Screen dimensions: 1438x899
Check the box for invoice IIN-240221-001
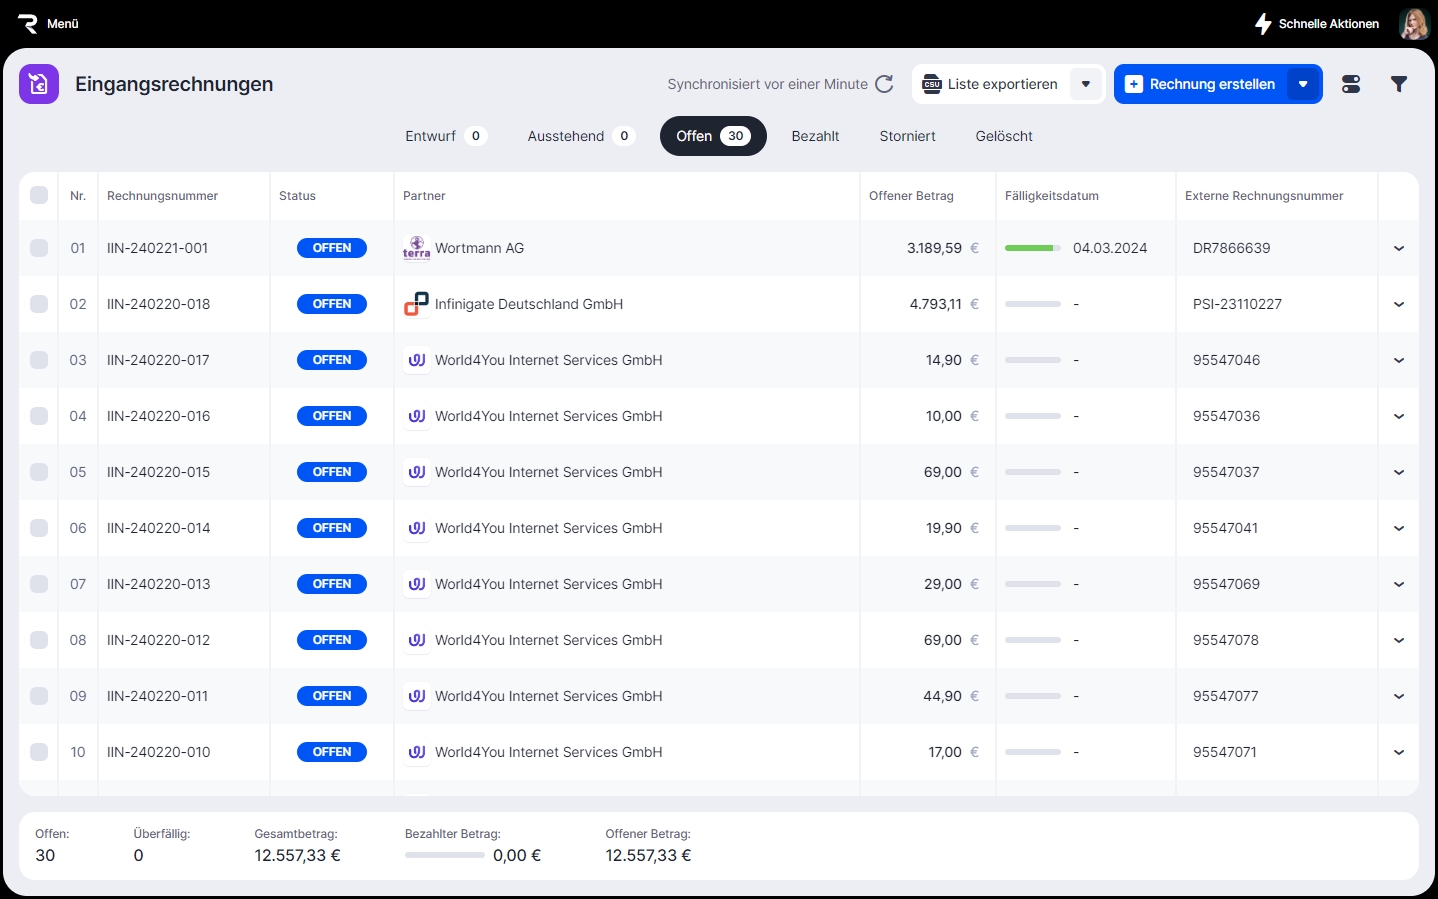pos(39,248)
